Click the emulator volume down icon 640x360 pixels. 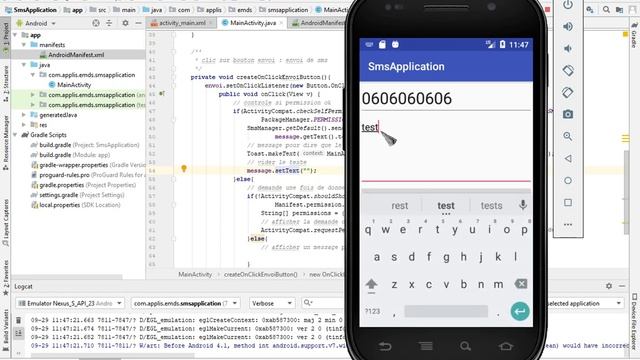tap(568, 49)
